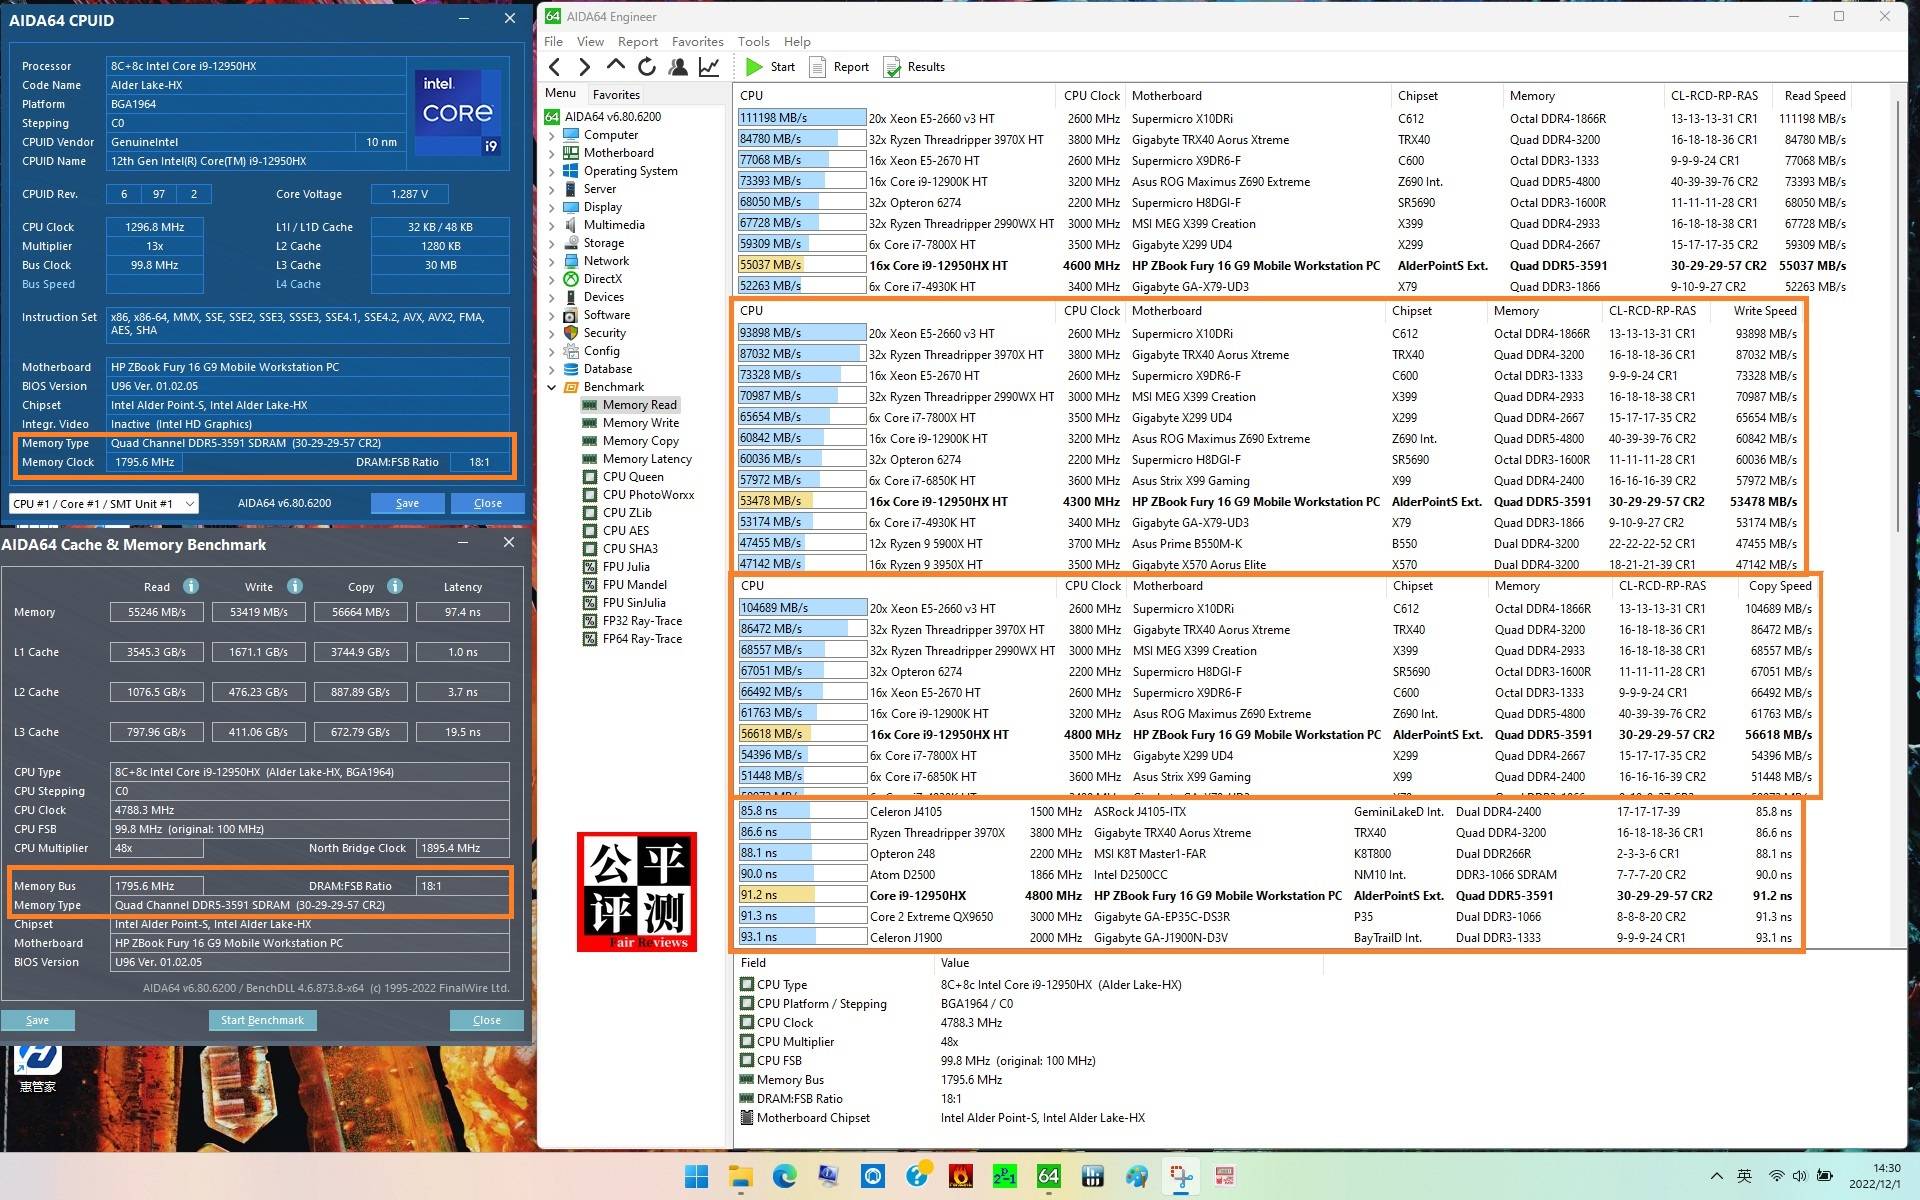This screenshot has height=1200, width=1920.
Task: Open the CPU #1 / Core #1 dropdown
Action: [x=191, y=503]
